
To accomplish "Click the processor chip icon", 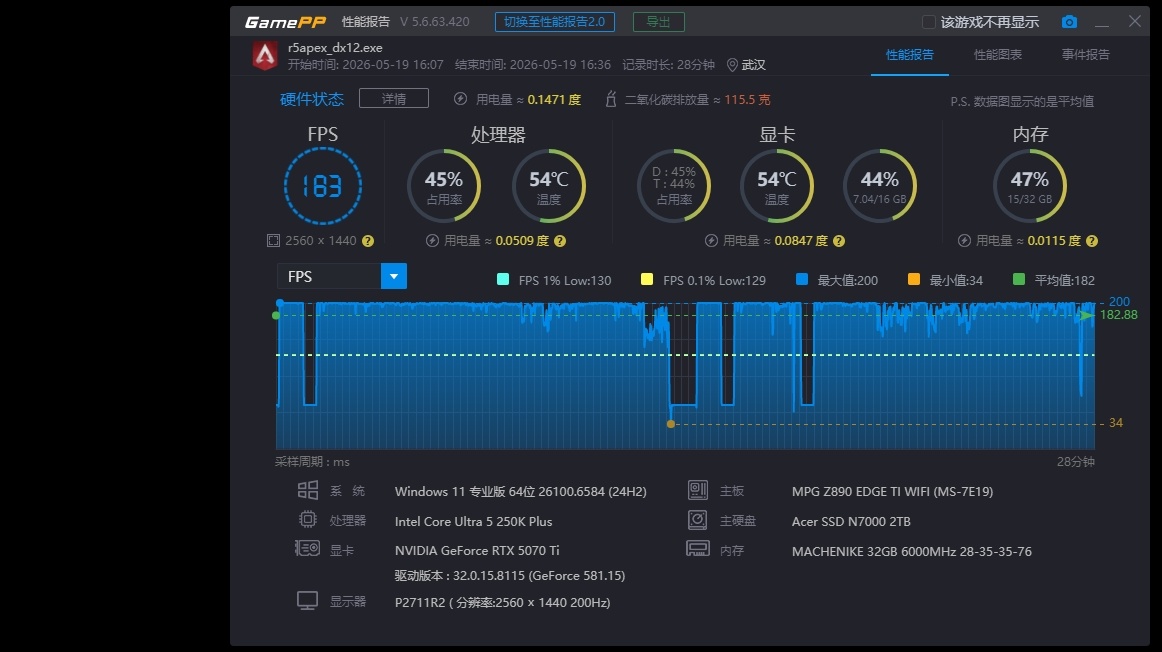I will click(x=308, y=519).
